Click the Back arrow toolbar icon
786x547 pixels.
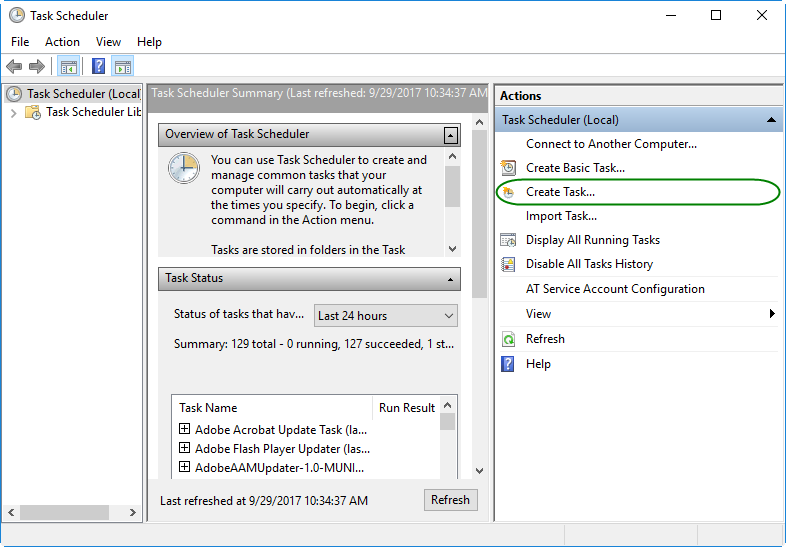[14, 66]
